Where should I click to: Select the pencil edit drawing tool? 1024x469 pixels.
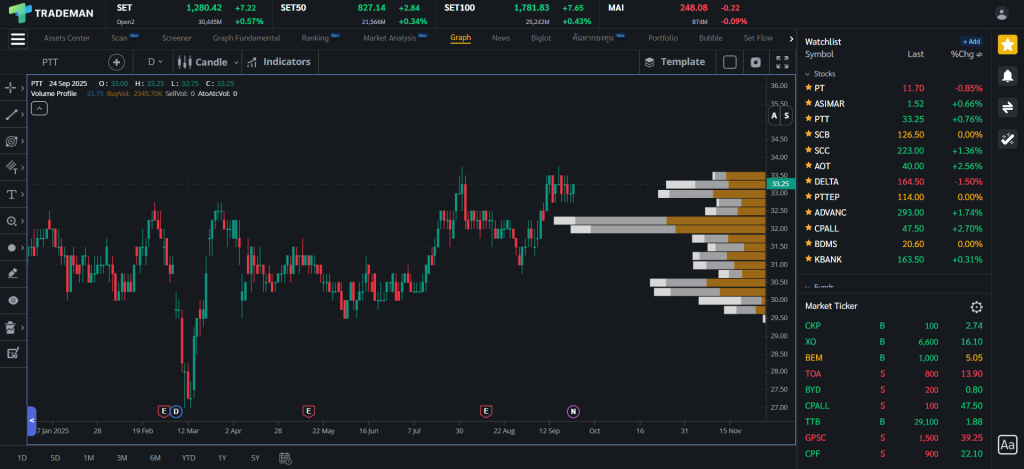11,274
